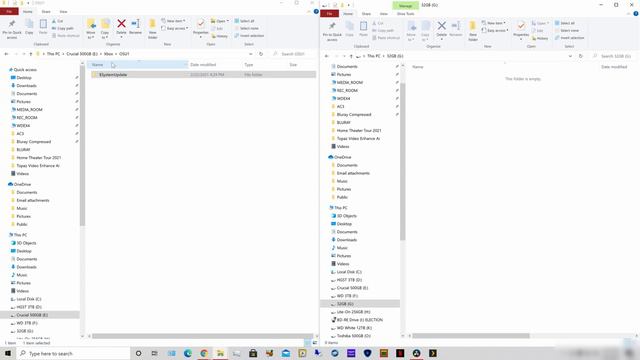Click the red Delete icon in left window
Screen dimensions: 640x360
tap(121, 24)
